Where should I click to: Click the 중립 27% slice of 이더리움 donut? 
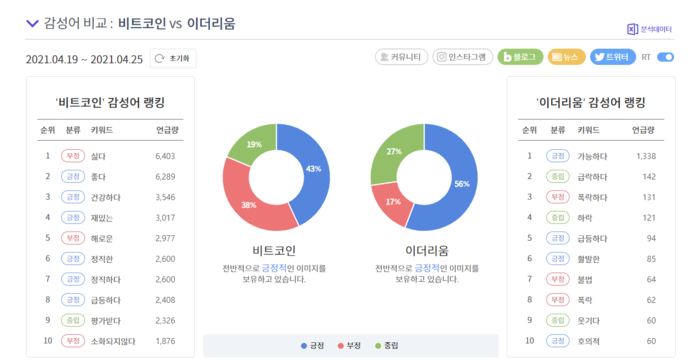pyautogui.click(x=393, y=151)
